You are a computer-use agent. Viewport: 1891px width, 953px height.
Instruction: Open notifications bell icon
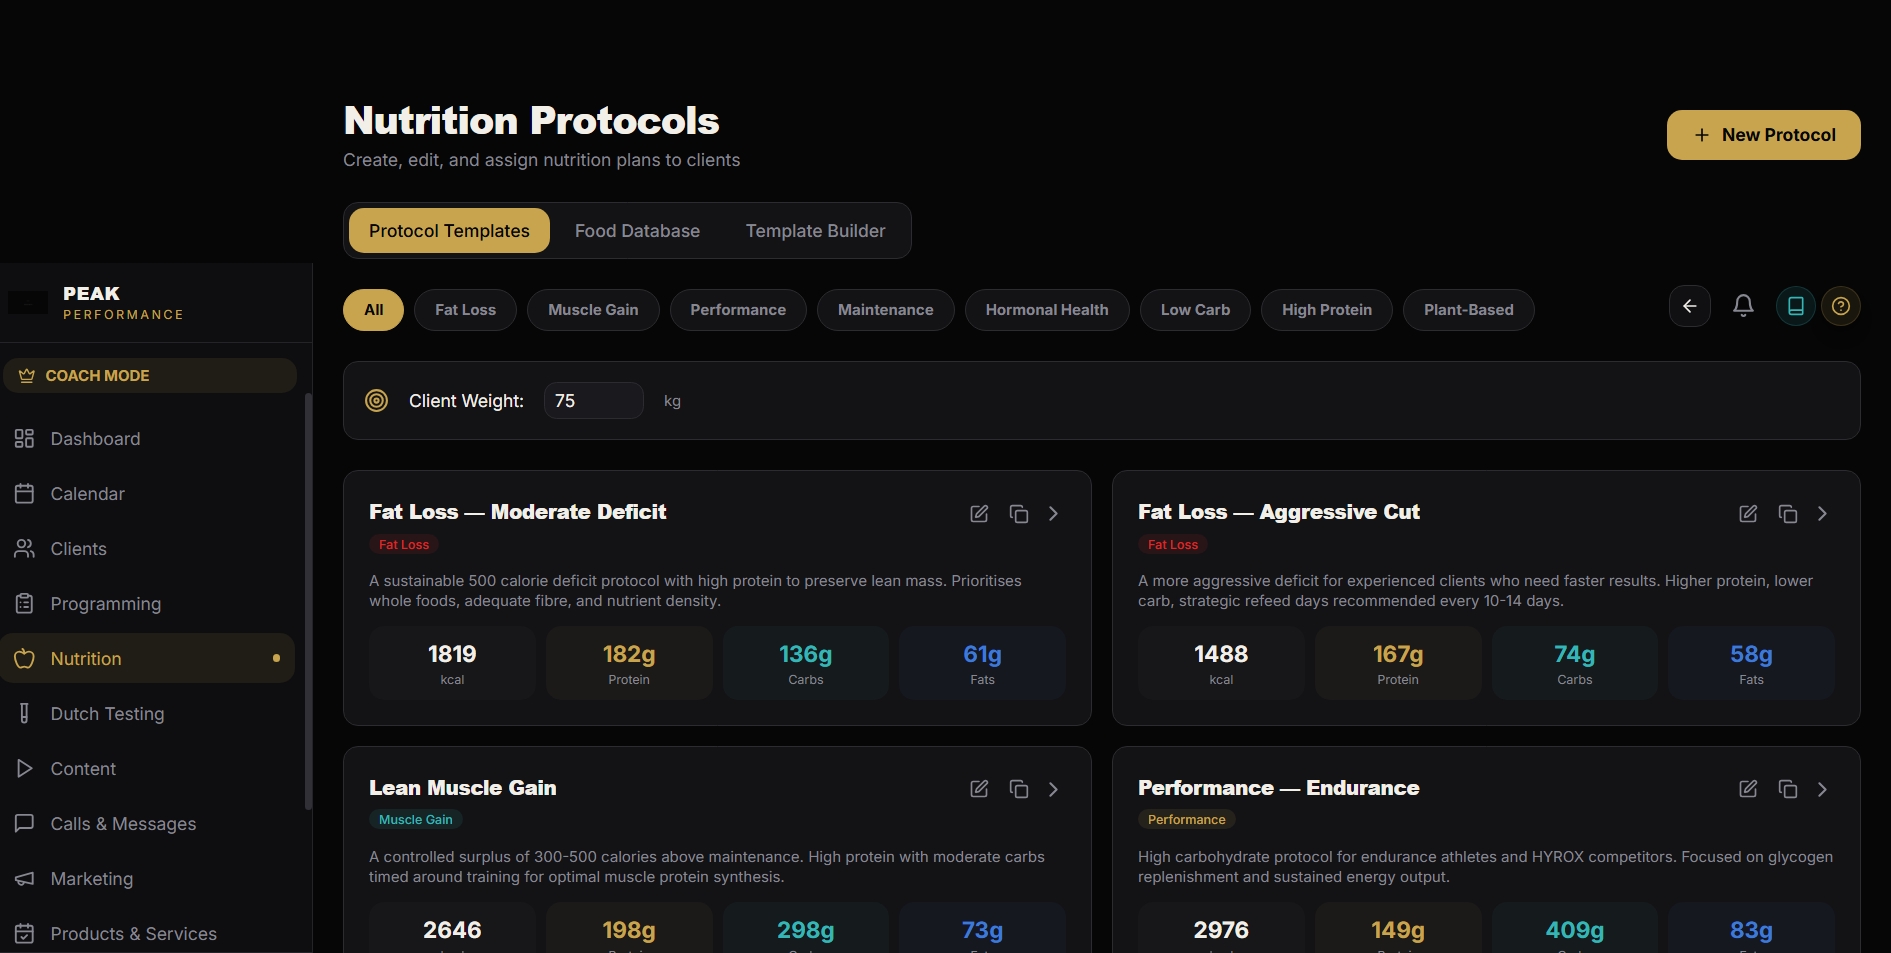click(x=1743, y=306)
